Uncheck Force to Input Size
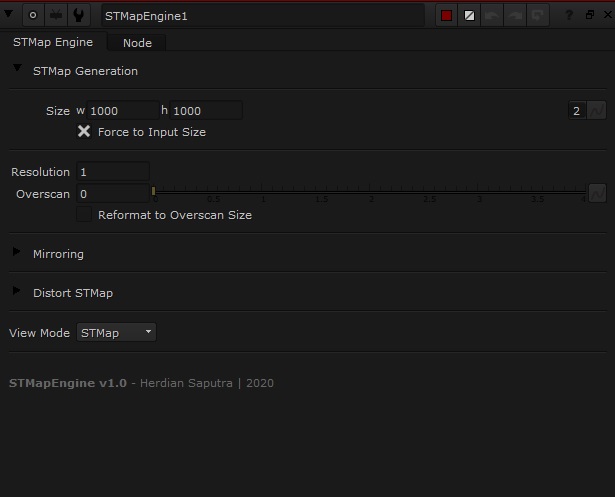This screenshot has height=497, width=615. tap(84, 132)
